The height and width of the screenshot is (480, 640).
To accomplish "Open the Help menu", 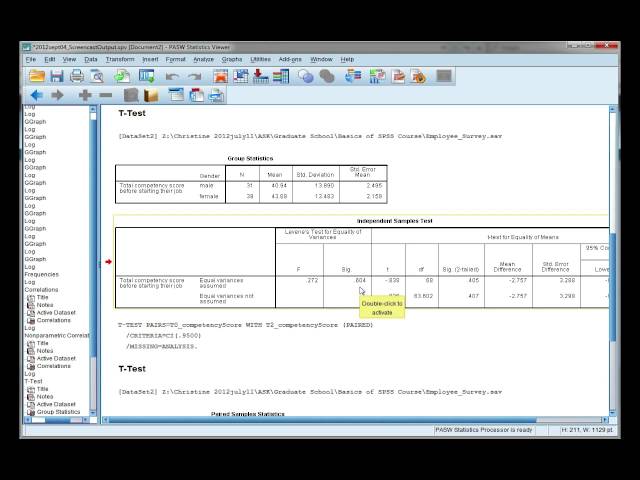I will point(347,60).
